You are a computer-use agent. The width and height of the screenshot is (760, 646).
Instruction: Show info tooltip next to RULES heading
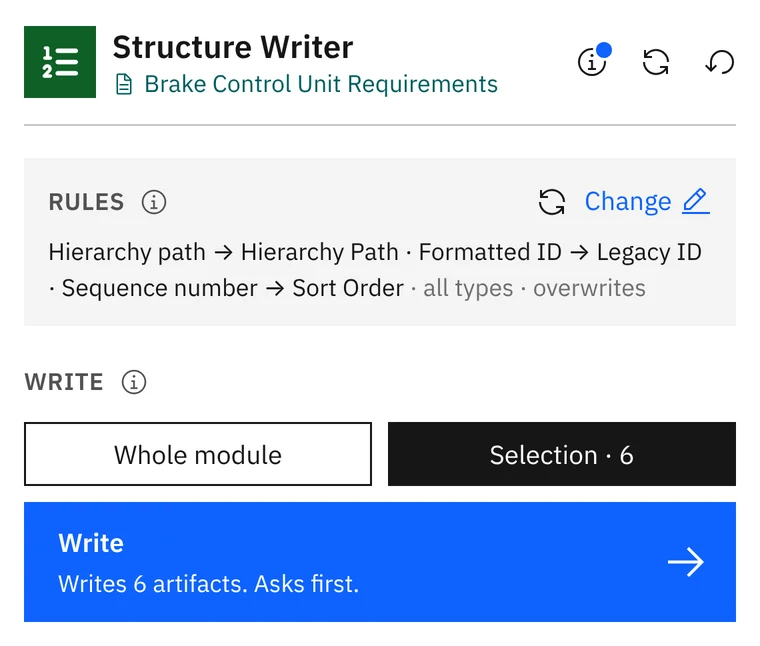pos(154,202)
